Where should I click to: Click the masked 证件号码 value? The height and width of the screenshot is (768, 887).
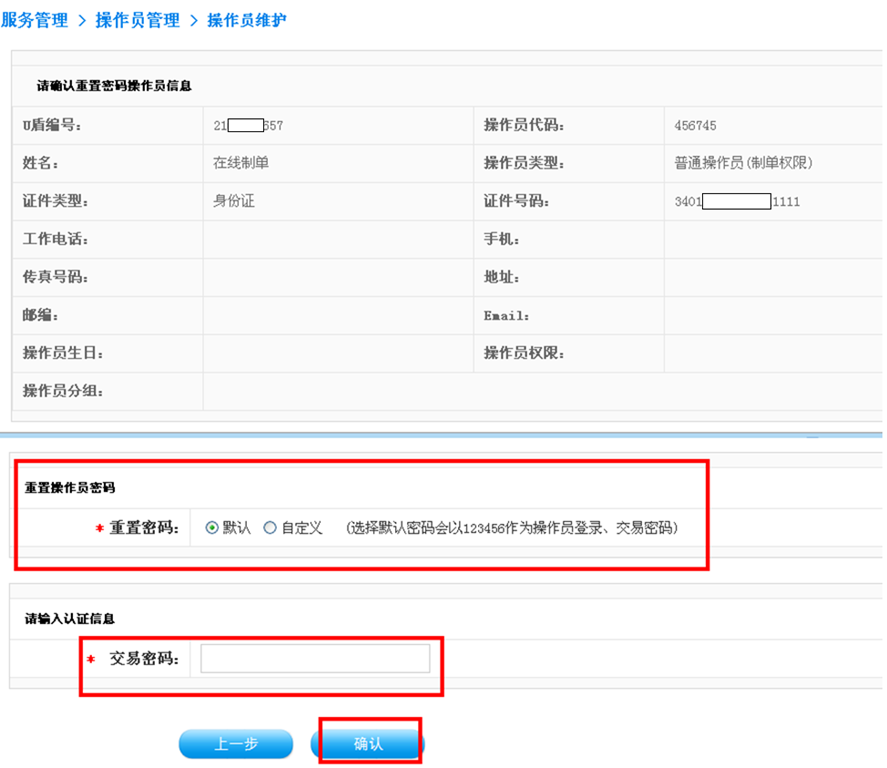click(737, 202)
